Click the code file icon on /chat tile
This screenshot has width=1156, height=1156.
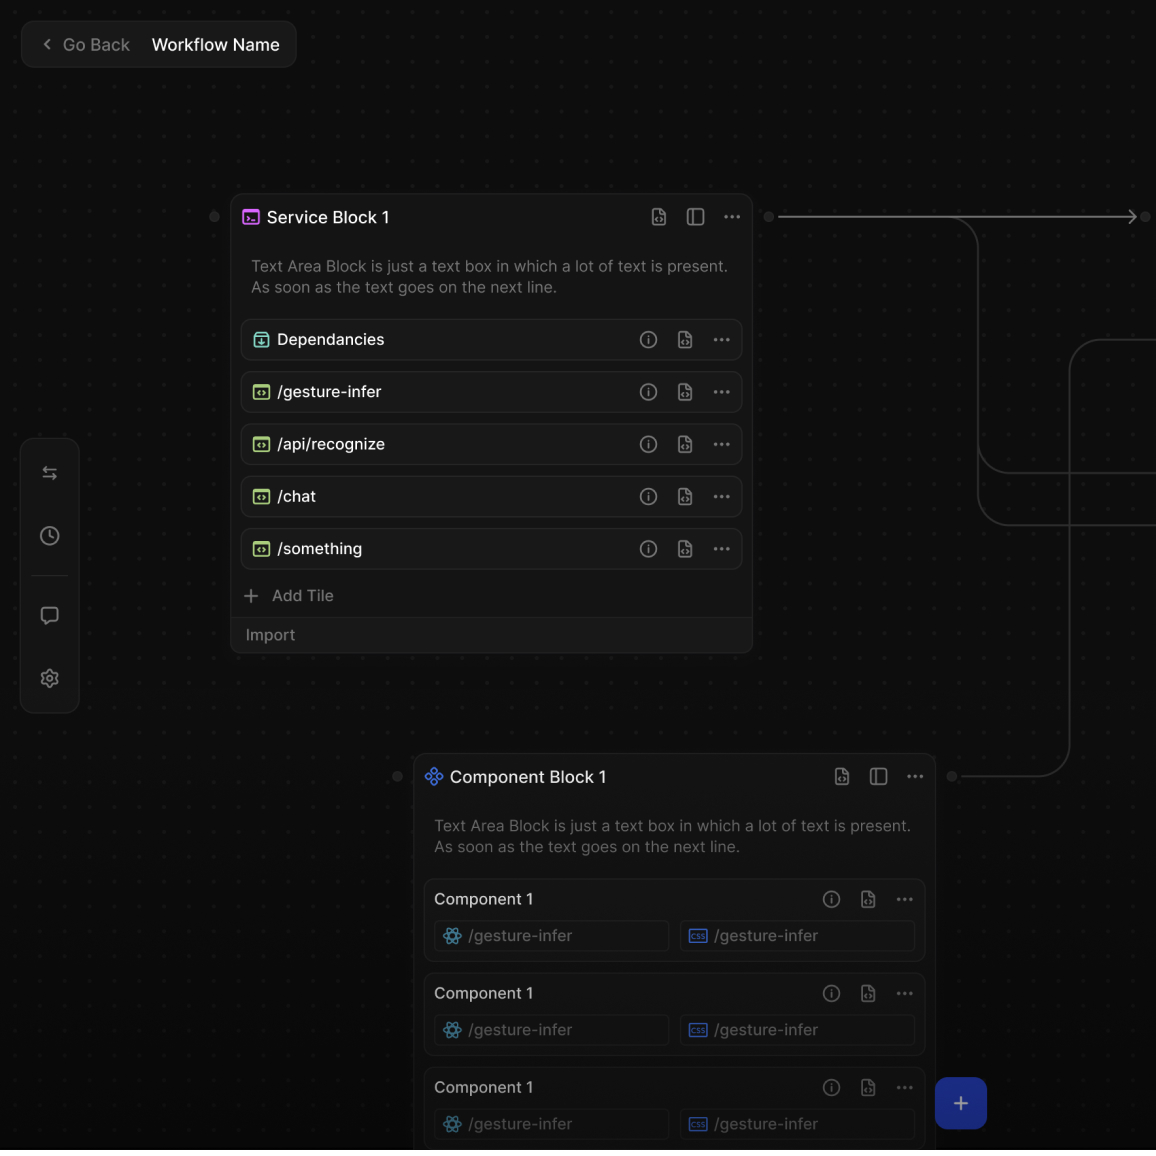pos(685,496)
